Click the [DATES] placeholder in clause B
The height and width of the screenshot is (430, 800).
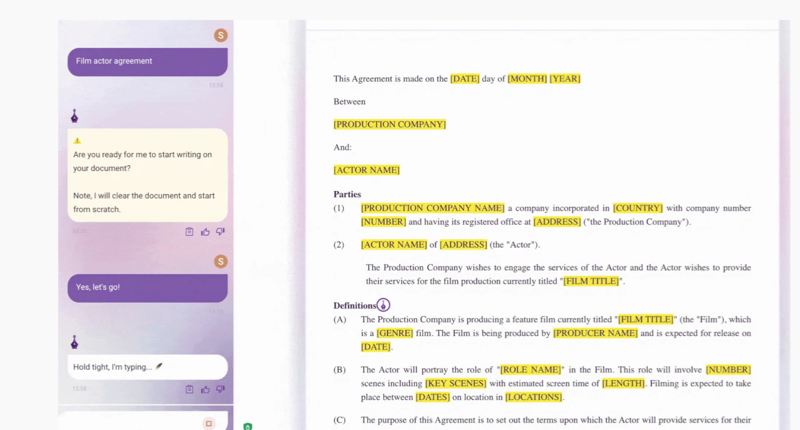point(433,397)
